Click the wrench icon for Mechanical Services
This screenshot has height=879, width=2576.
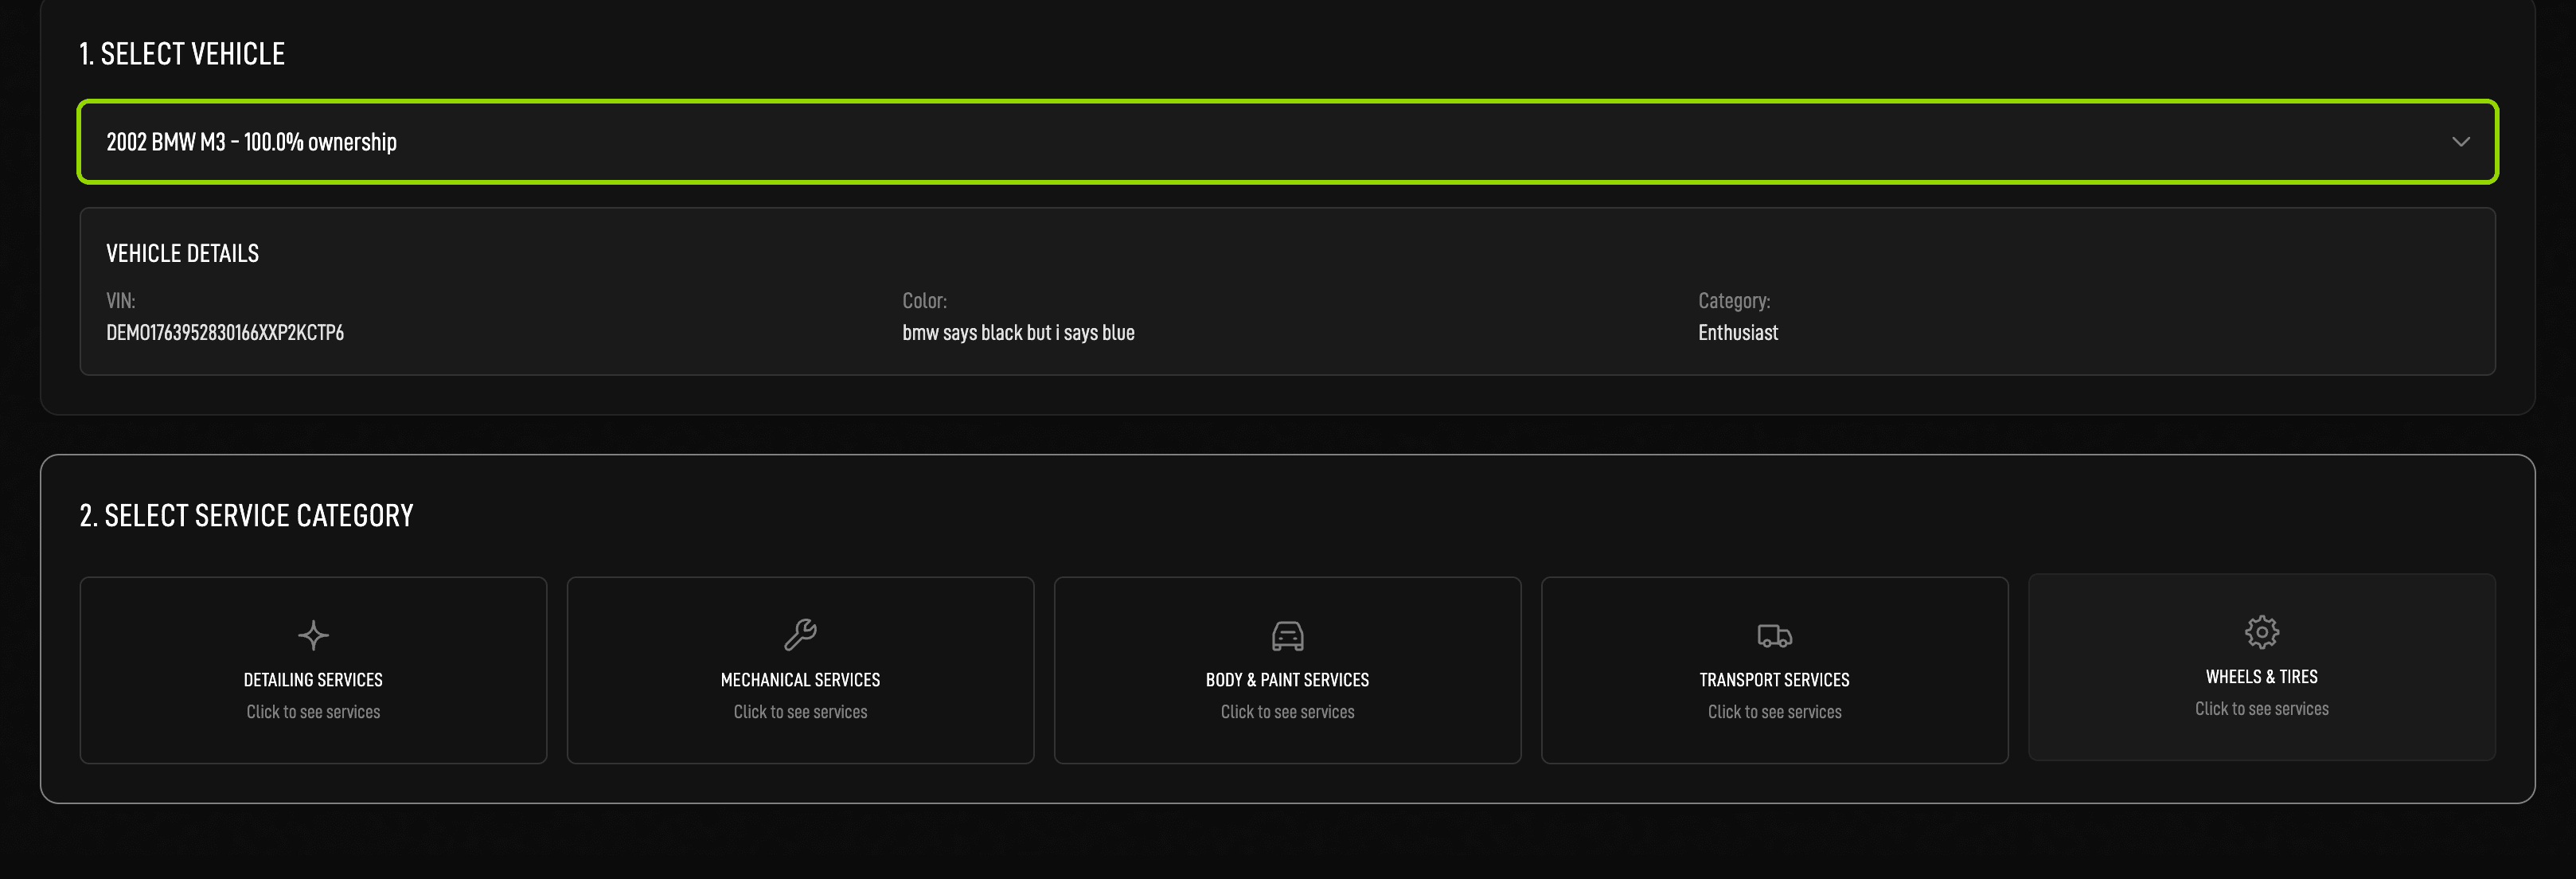tap(800, 634)
